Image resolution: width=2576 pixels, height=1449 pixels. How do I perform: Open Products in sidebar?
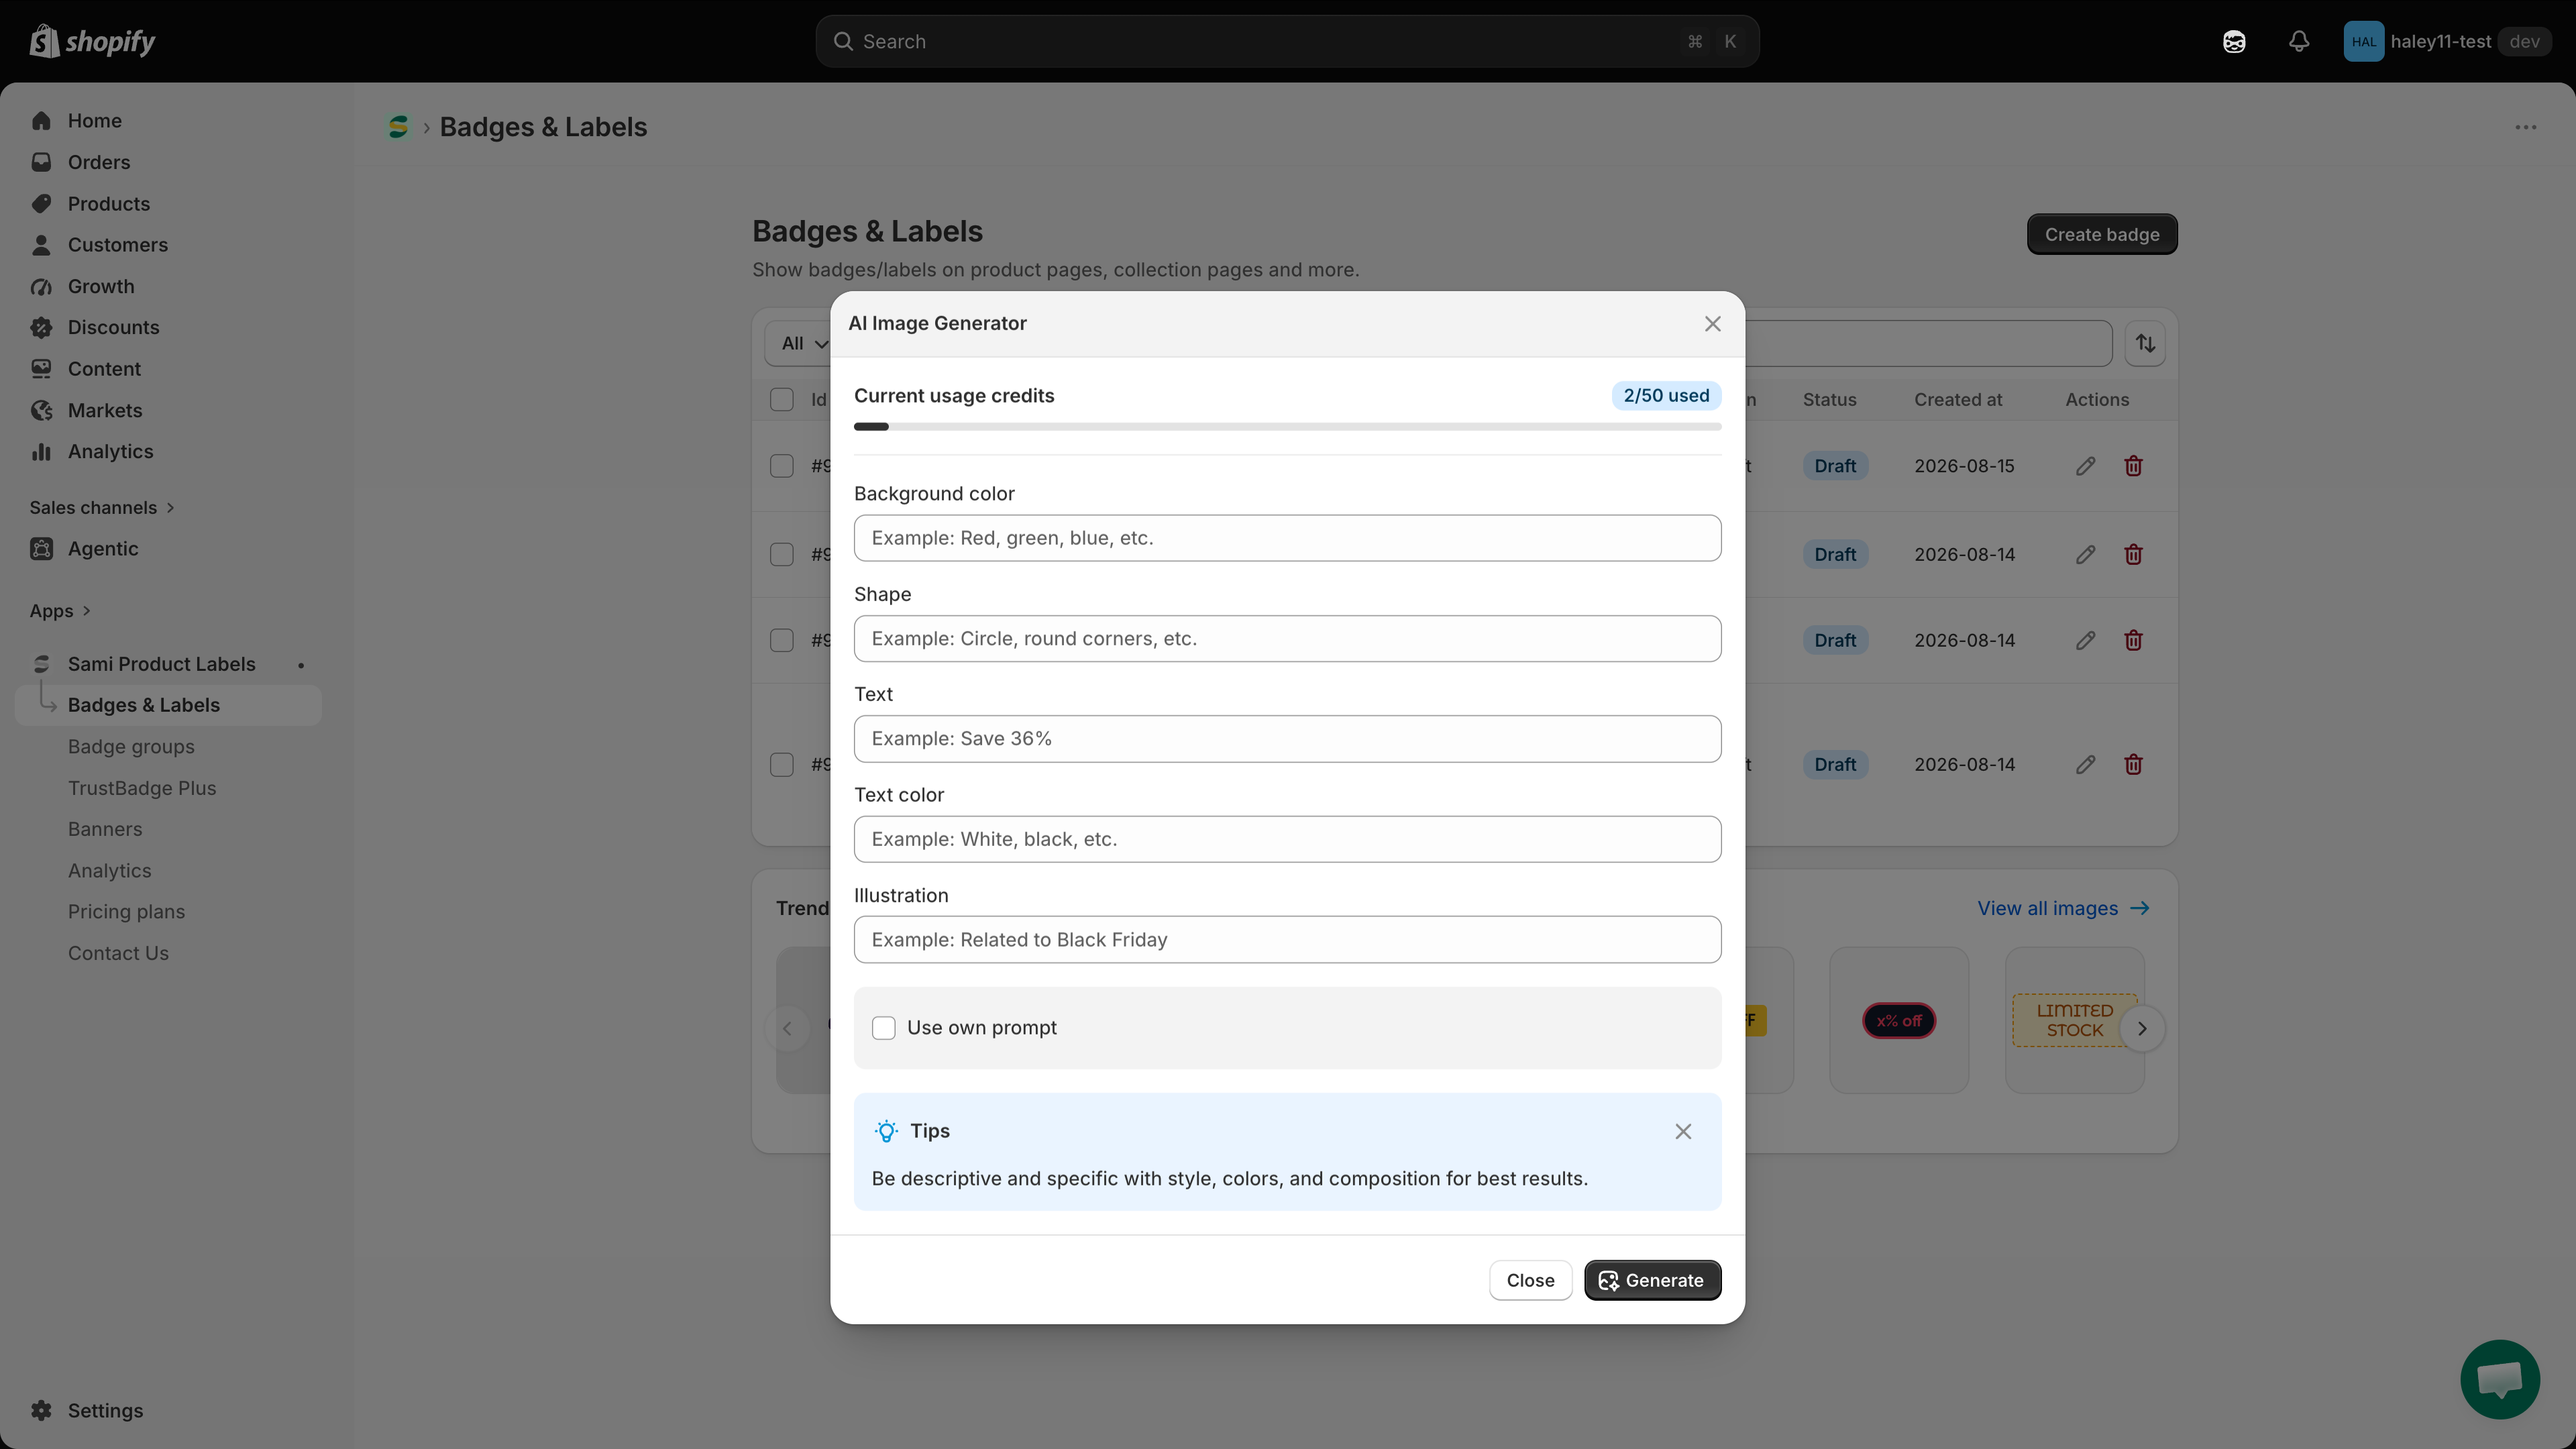click(108, 203)
